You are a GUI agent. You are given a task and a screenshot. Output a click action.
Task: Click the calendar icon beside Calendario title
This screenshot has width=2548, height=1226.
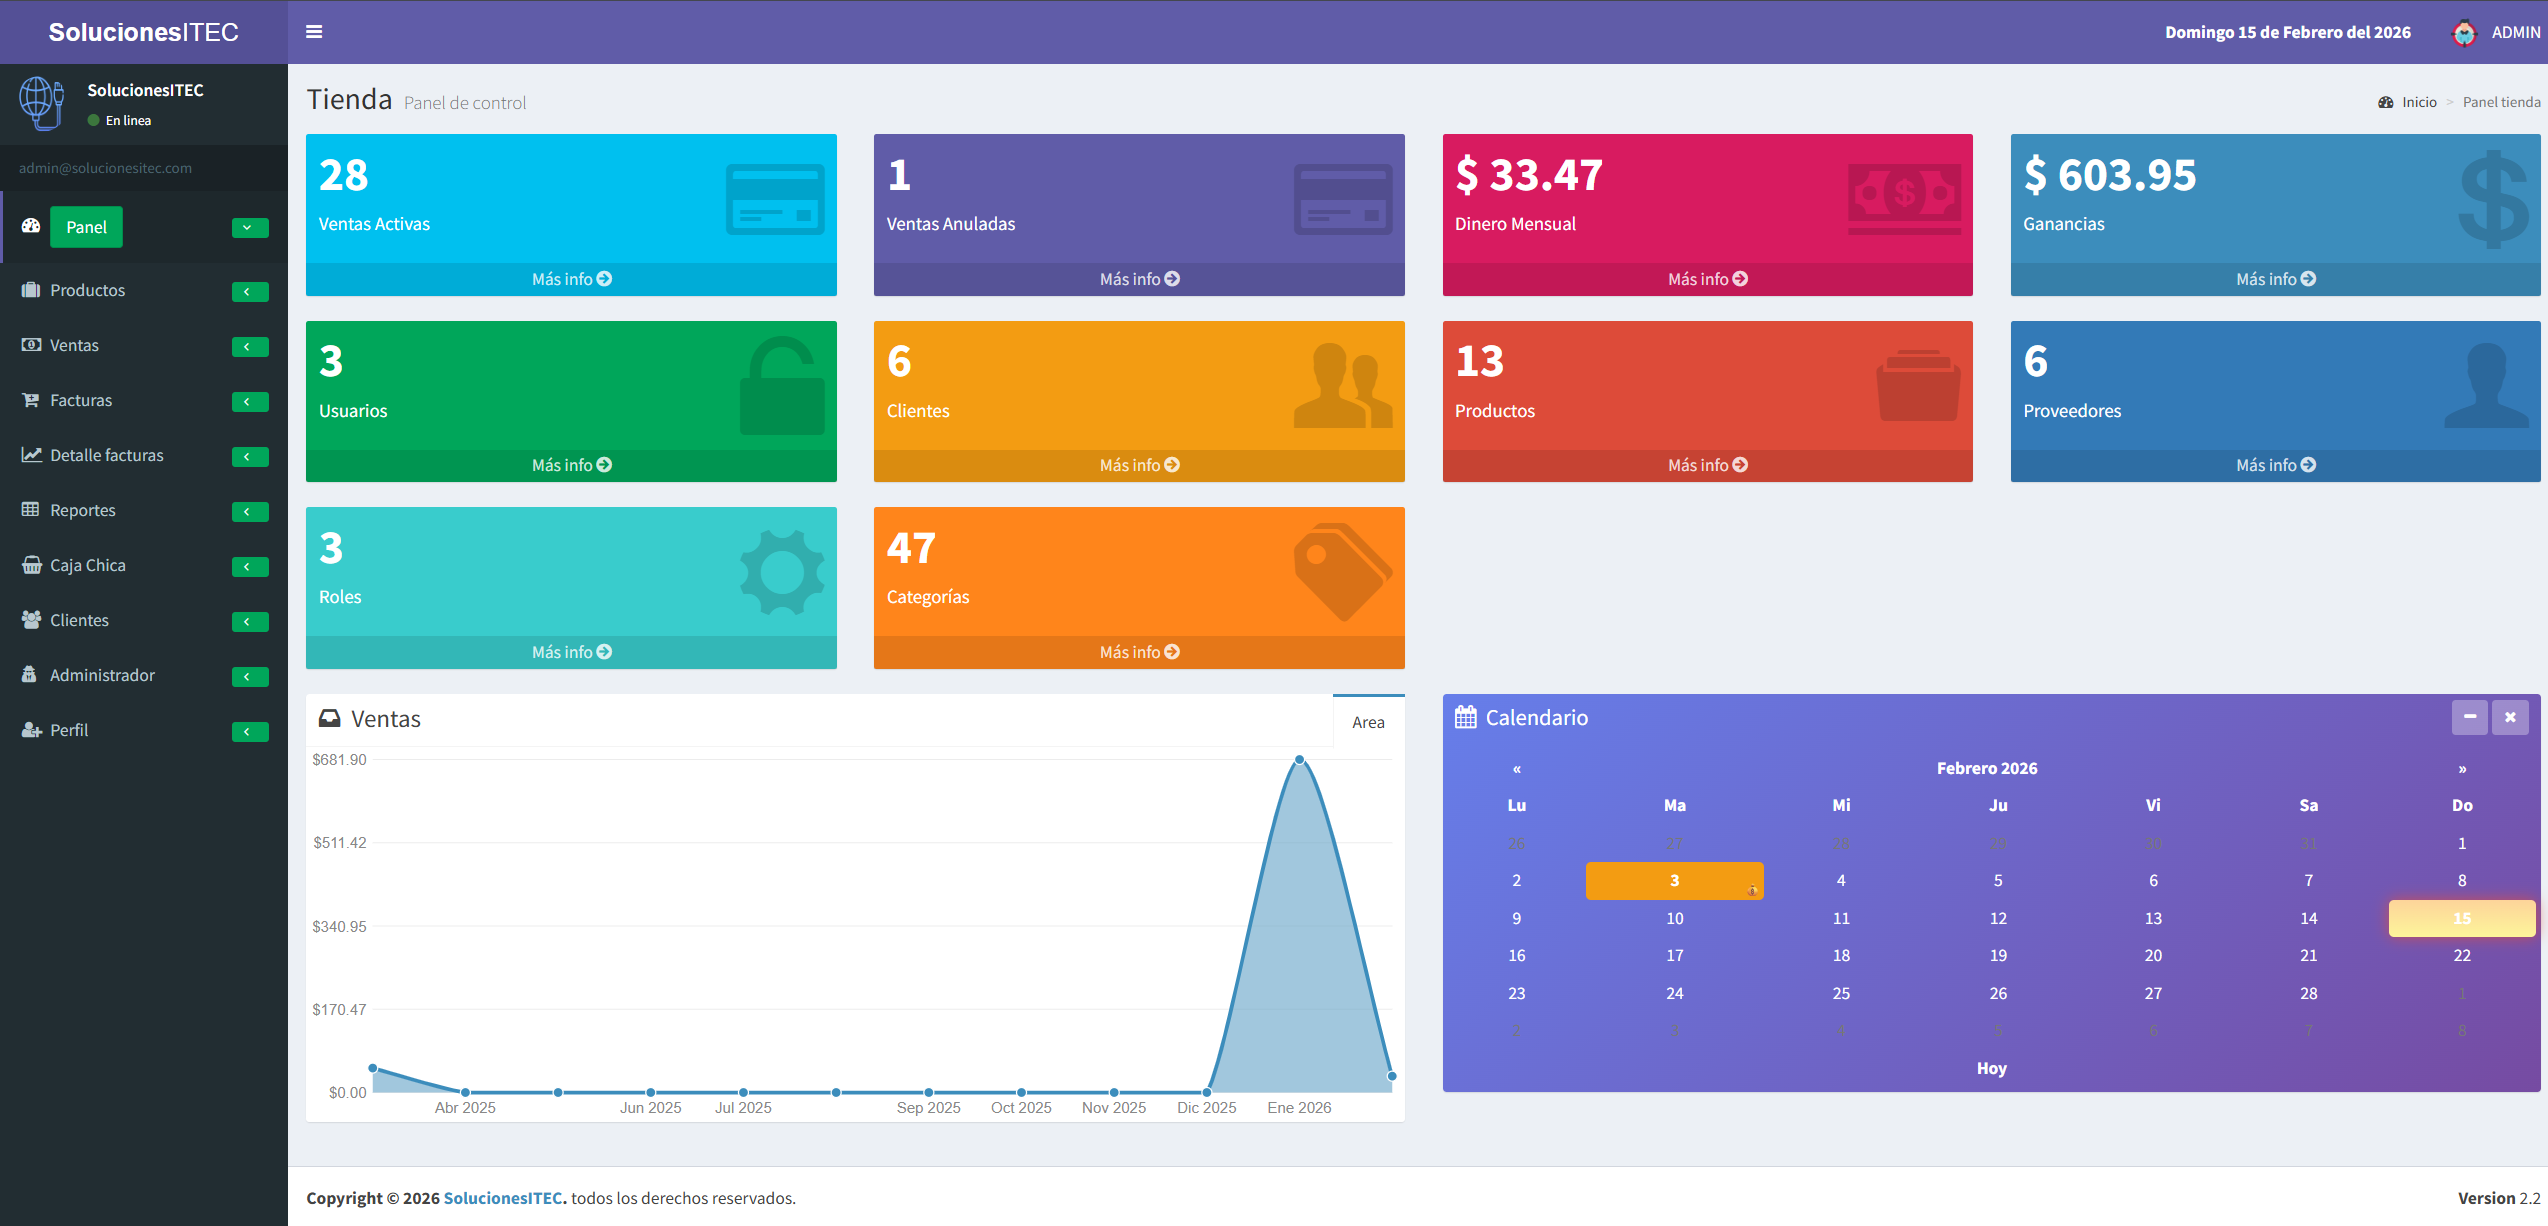[1465, 718]
